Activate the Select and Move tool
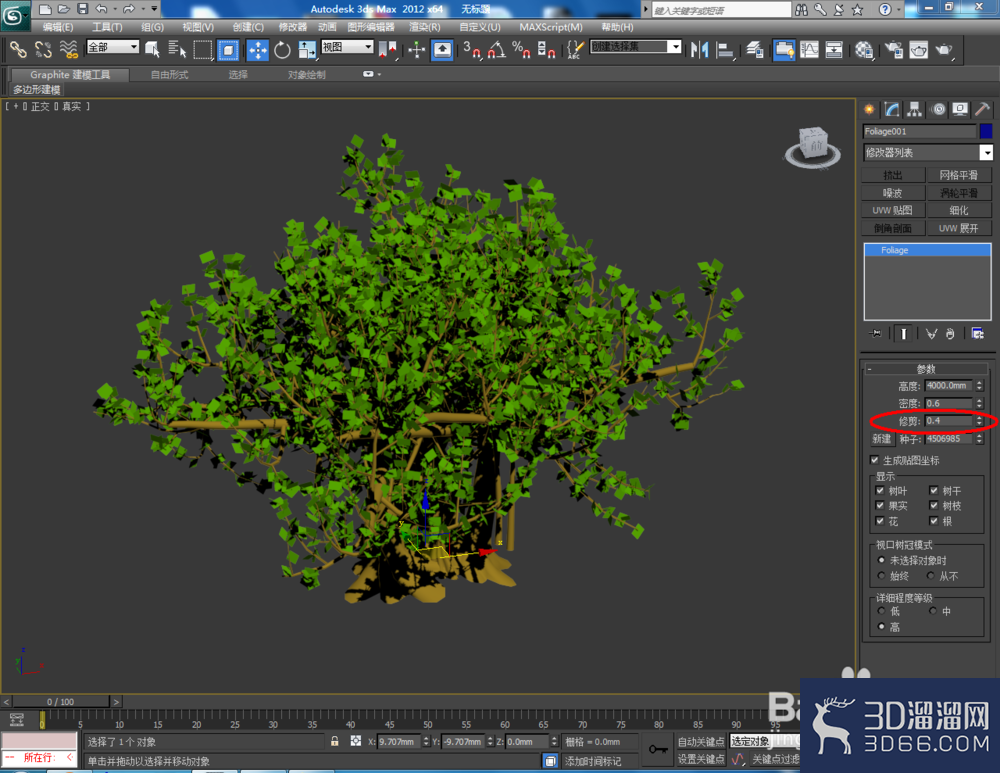 tap(258, 49)
